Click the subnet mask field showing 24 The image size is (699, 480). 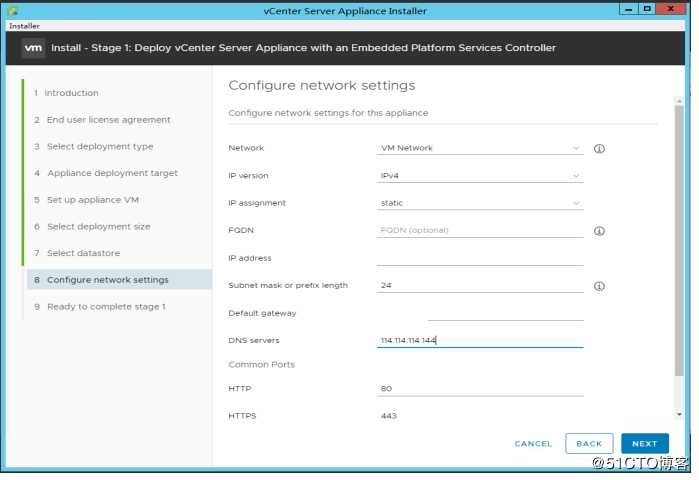point(480,285)
